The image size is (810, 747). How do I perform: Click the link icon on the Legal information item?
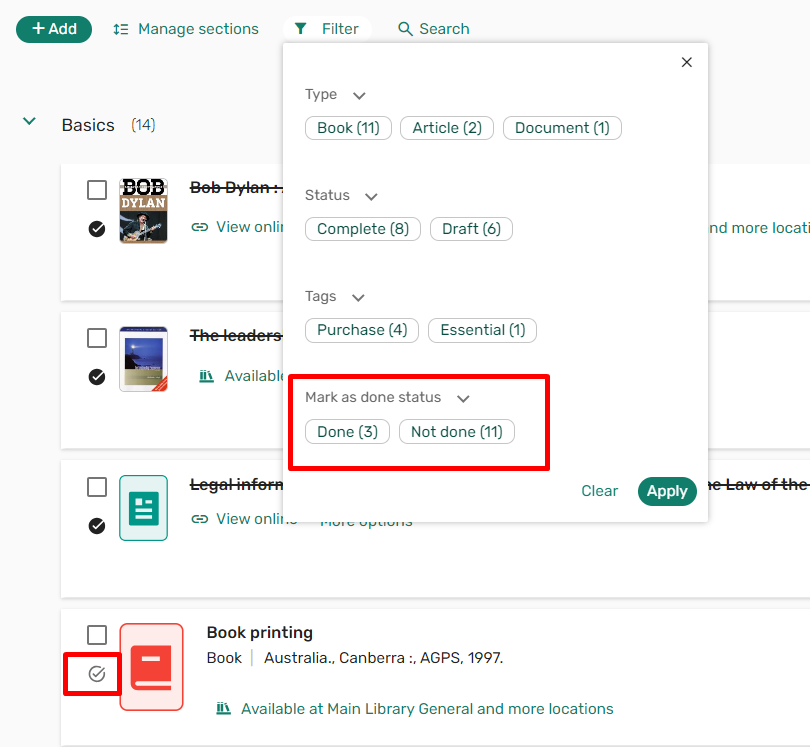[200, 519]
